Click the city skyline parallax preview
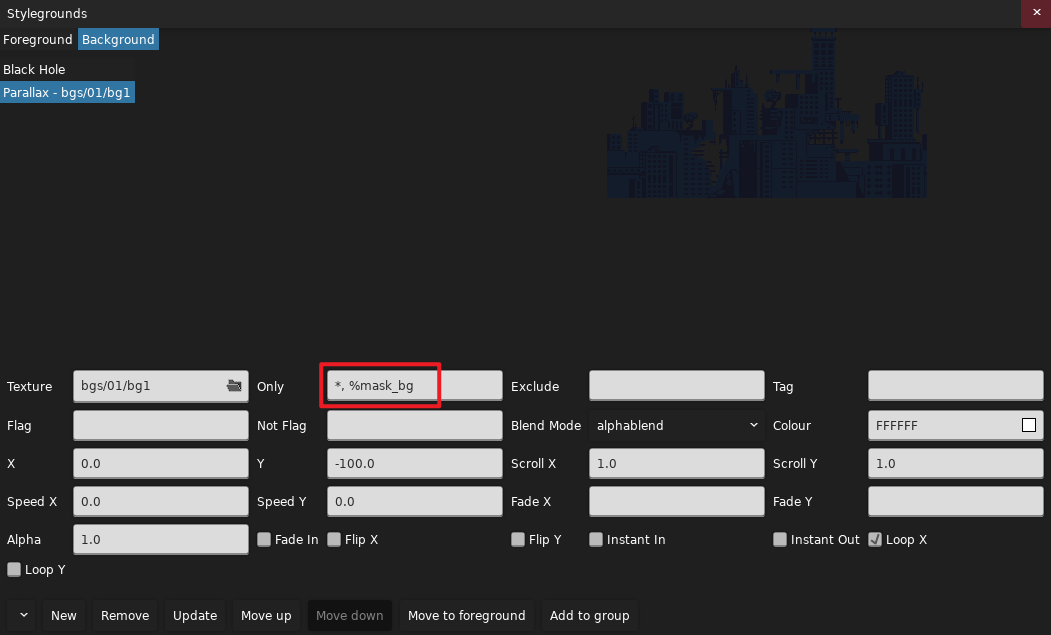This screenshot has width=1051, height=635. [767, 114]
